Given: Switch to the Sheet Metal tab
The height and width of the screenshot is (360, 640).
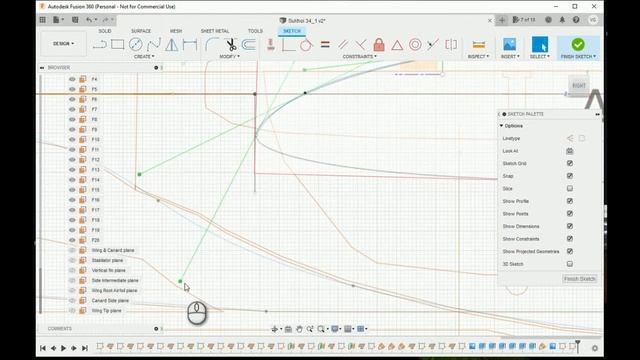Looking at the screenshot, I should pyautogui.click(x=215, y=31).
